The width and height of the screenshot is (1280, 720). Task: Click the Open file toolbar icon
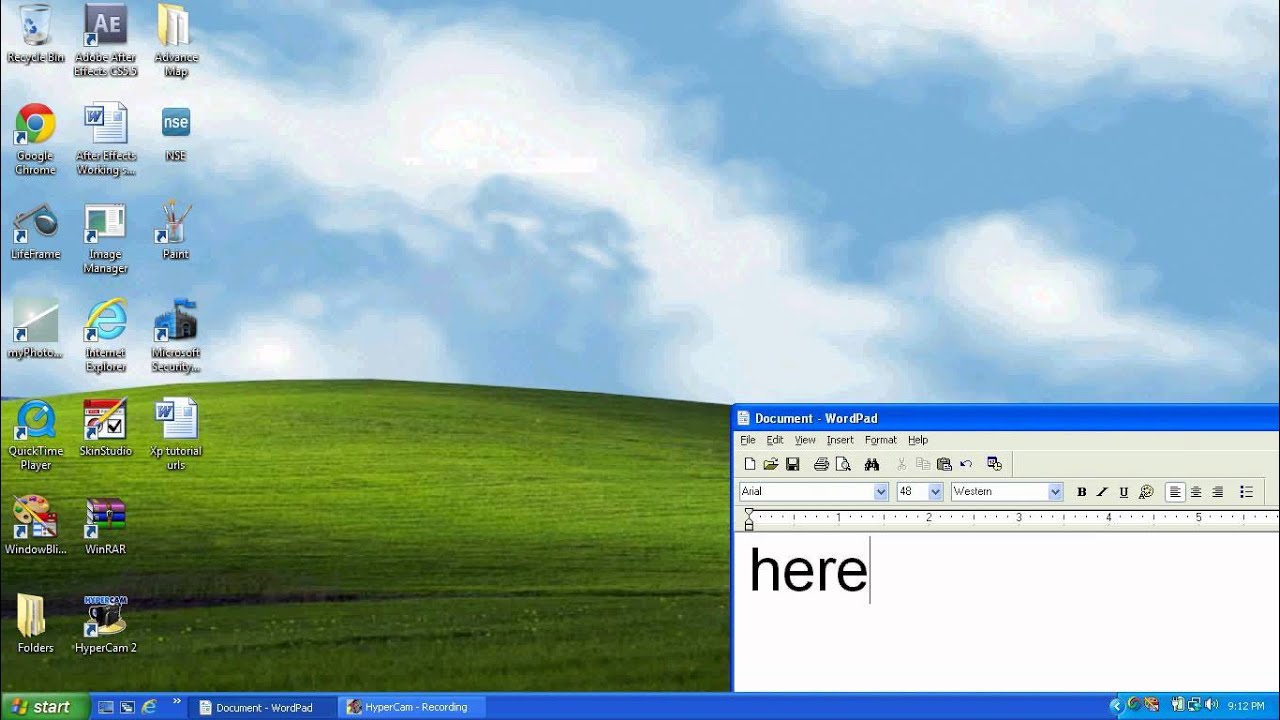tap(771, 464)
